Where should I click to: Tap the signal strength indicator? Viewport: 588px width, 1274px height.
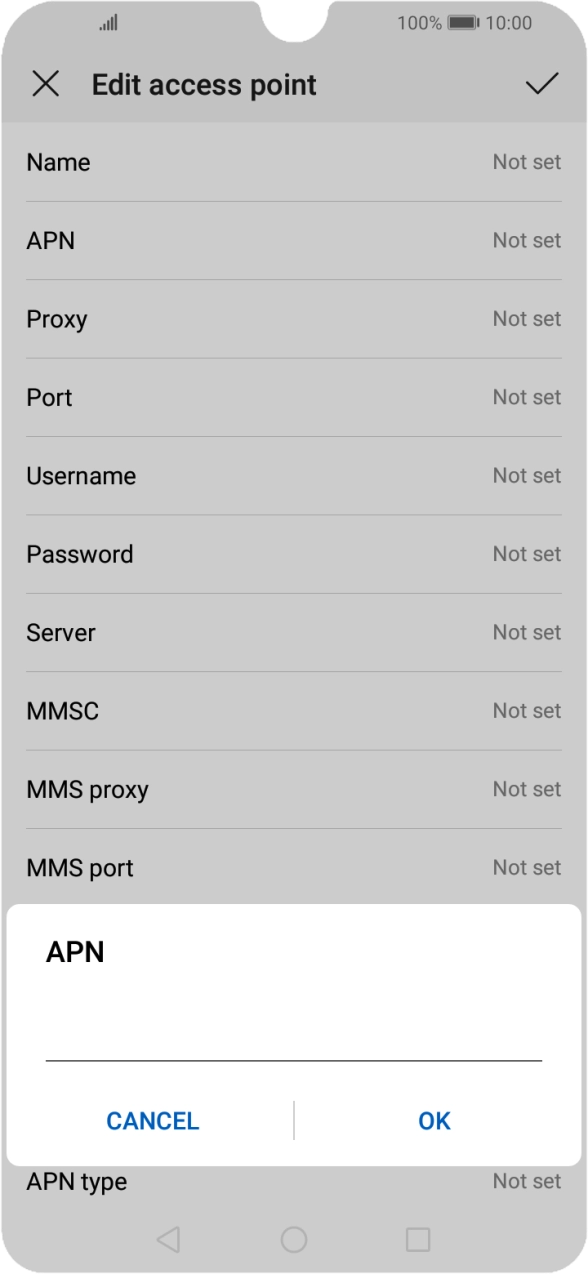pos(106,22)
